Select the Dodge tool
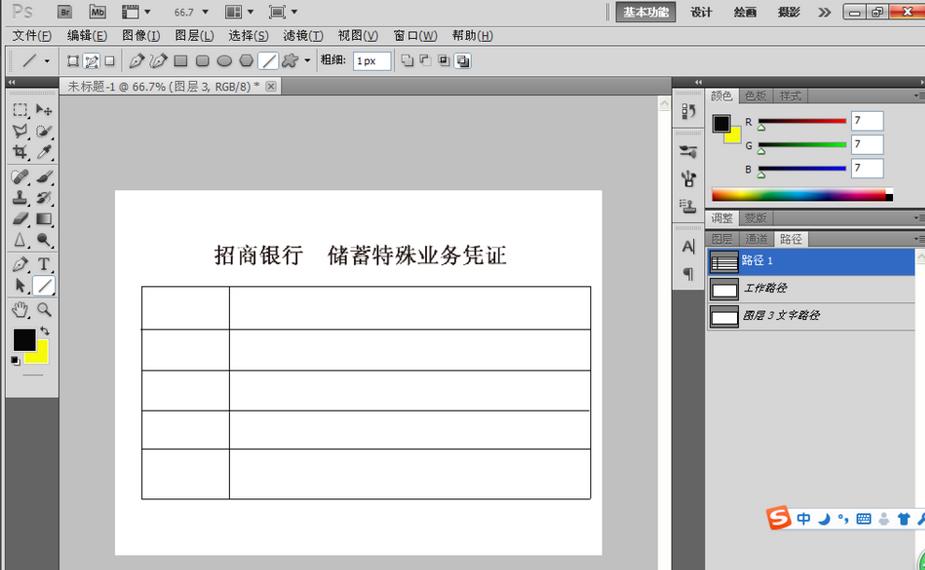The width and height of the screenshot is (925, 570). coord(44,240)
